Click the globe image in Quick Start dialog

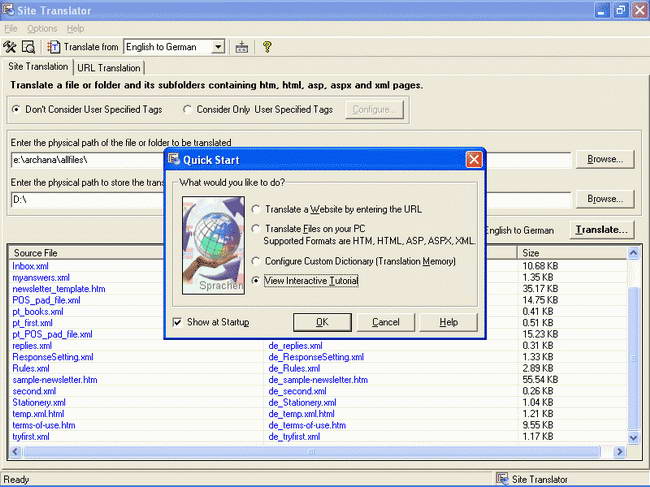pos(213,245)
